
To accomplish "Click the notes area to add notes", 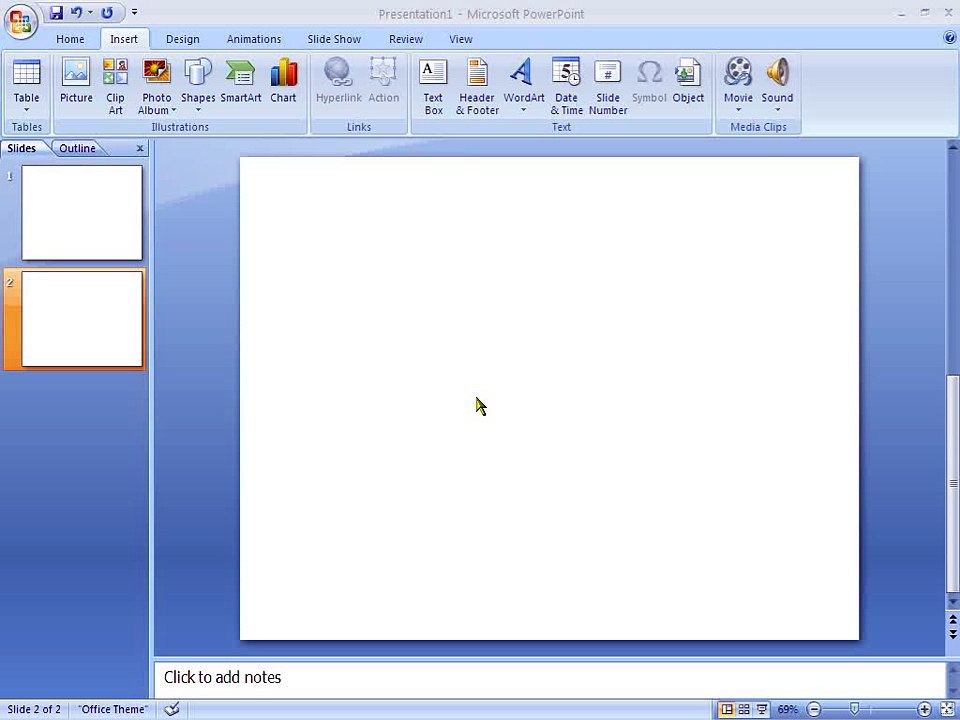I will [549, 678].
